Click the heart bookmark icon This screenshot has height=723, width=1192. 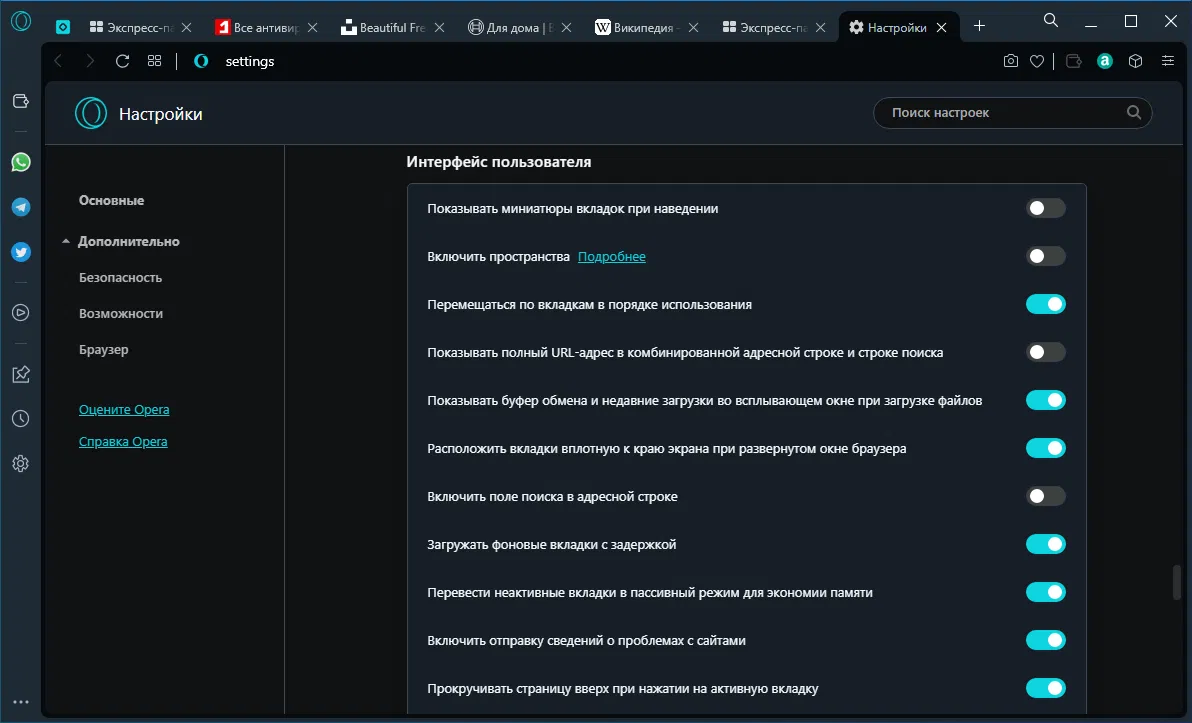click(x=1037, y=61)
